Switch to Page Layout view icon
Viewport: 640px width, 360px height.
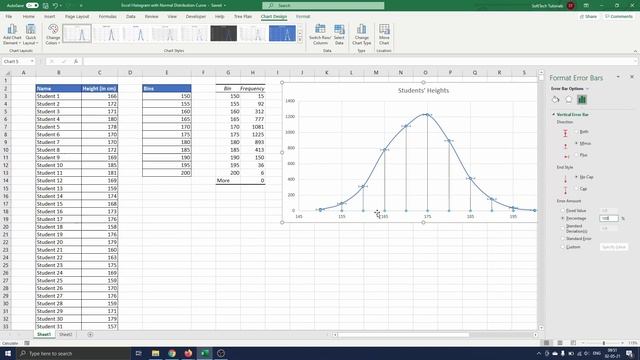[x=560, y=343]
